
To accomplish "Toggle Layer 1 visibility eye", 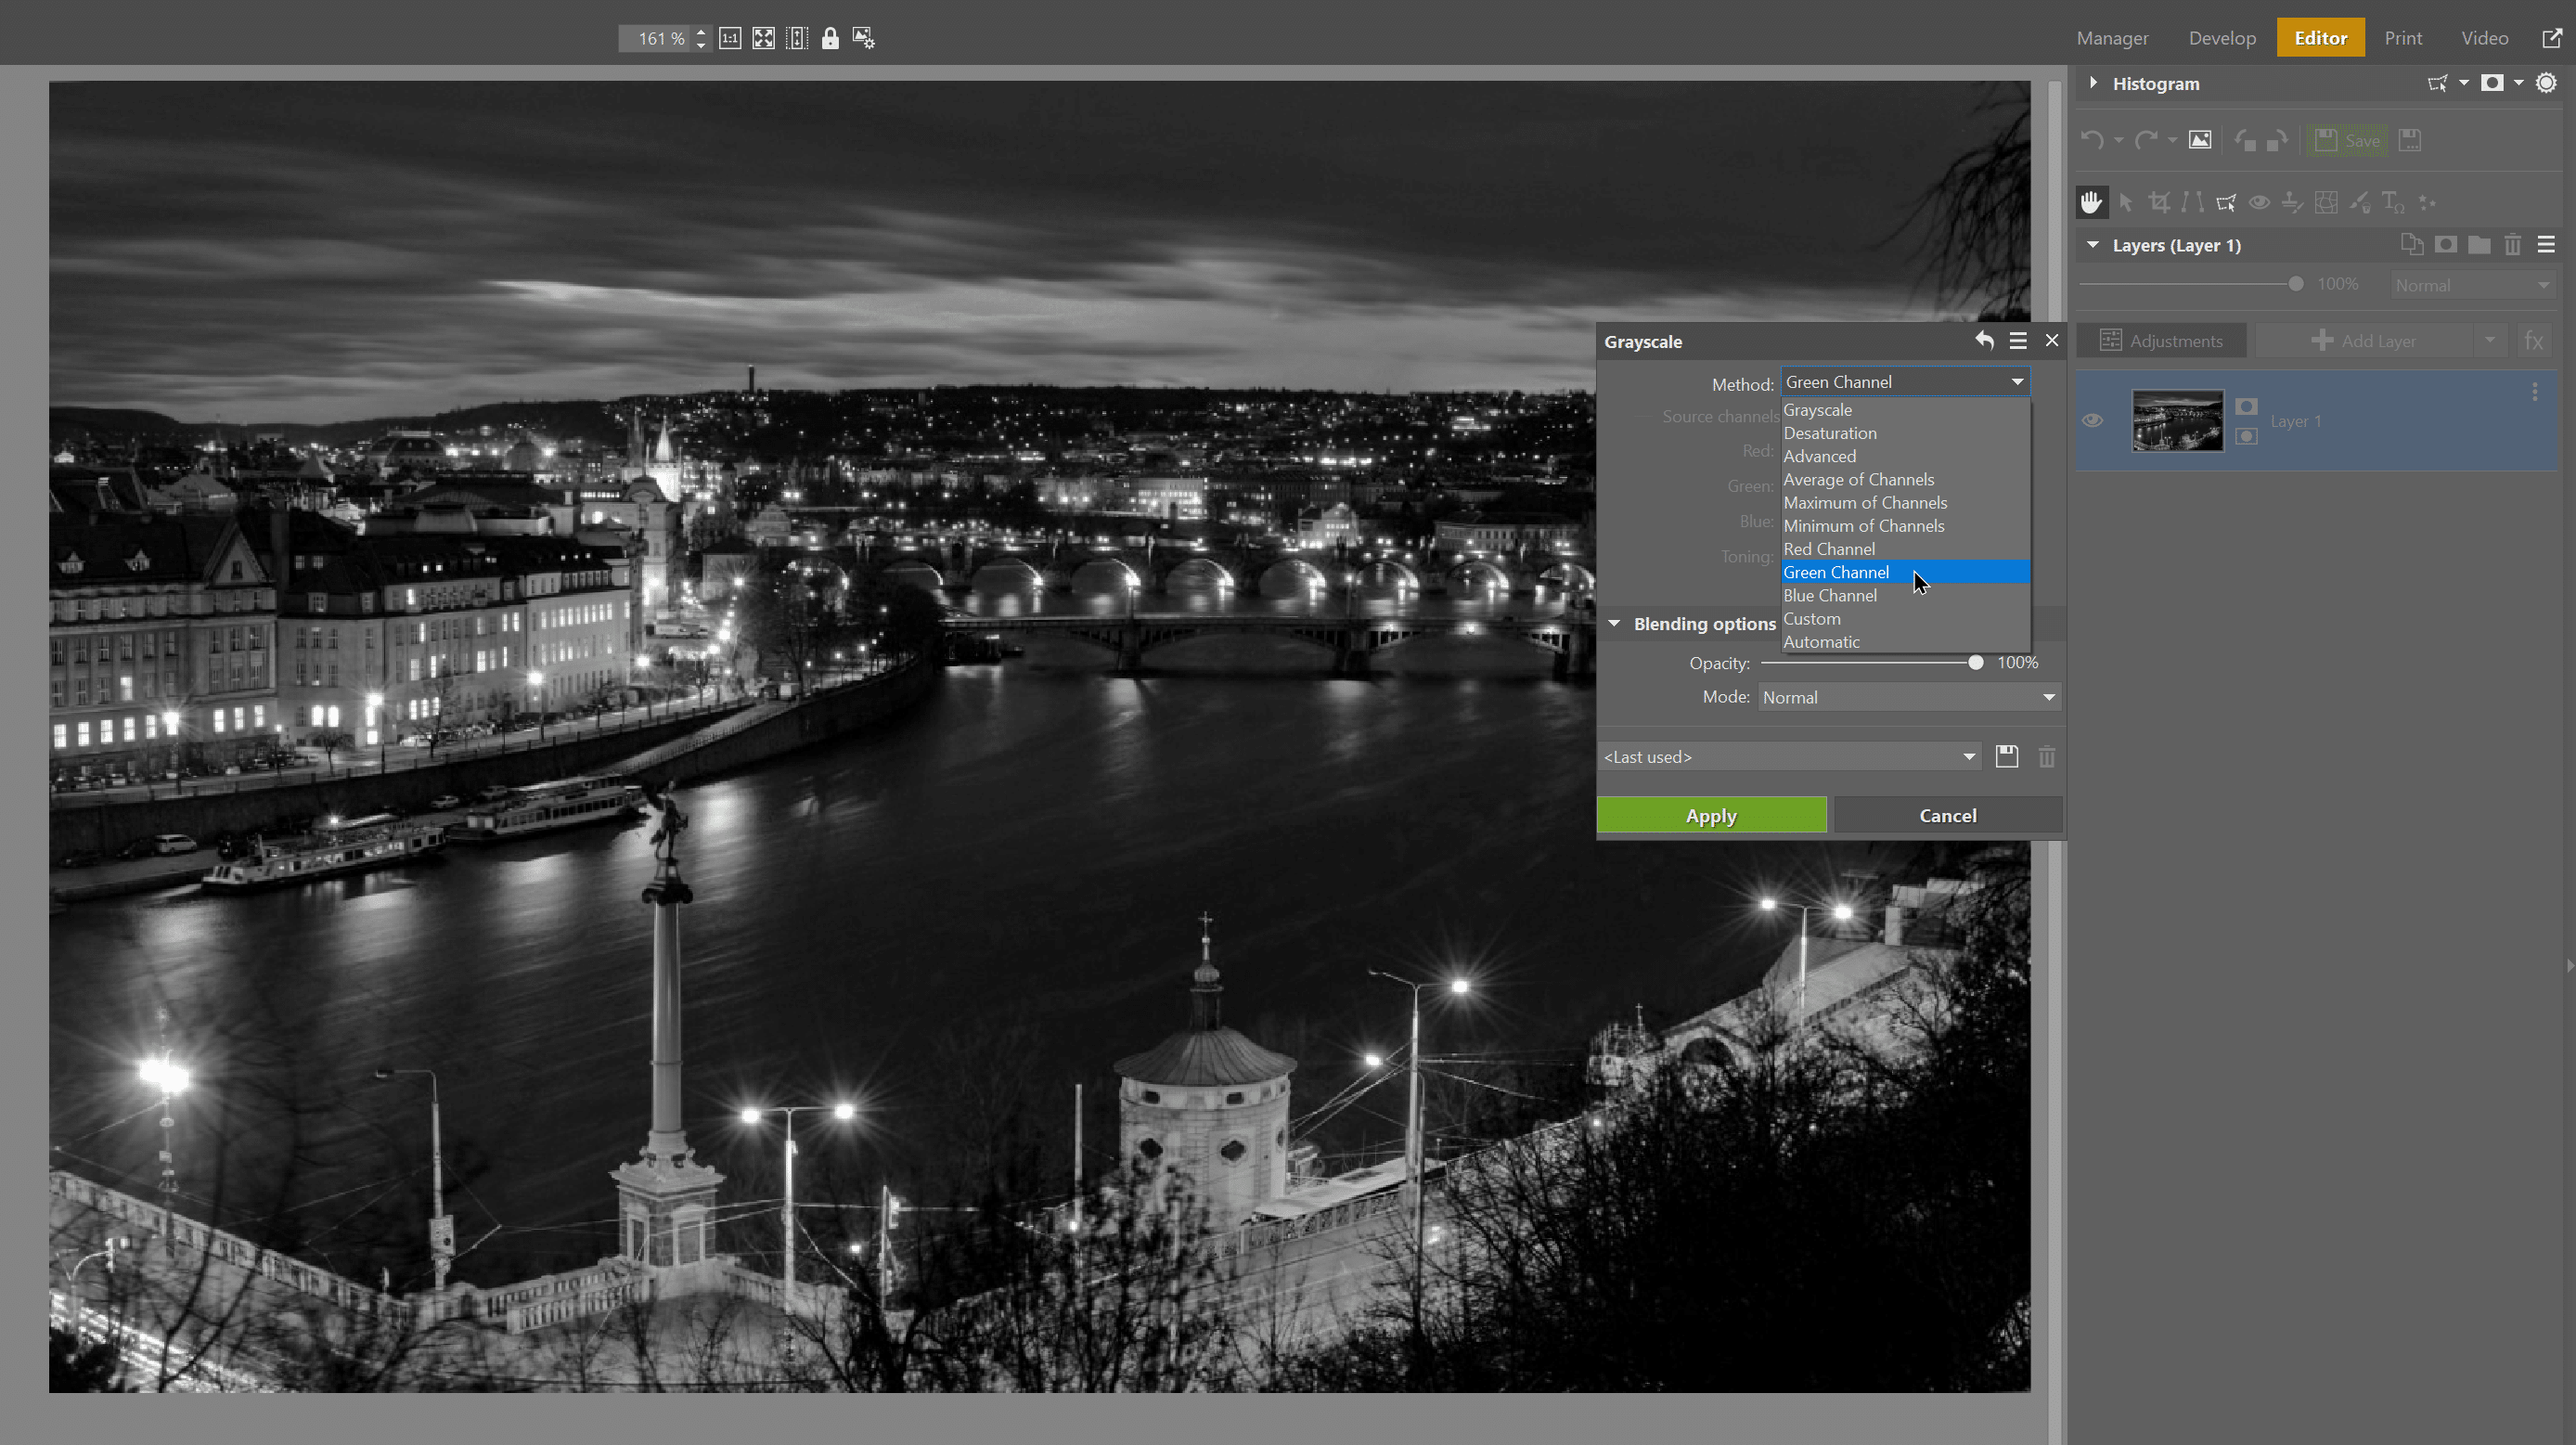I will coord(2092,420).
